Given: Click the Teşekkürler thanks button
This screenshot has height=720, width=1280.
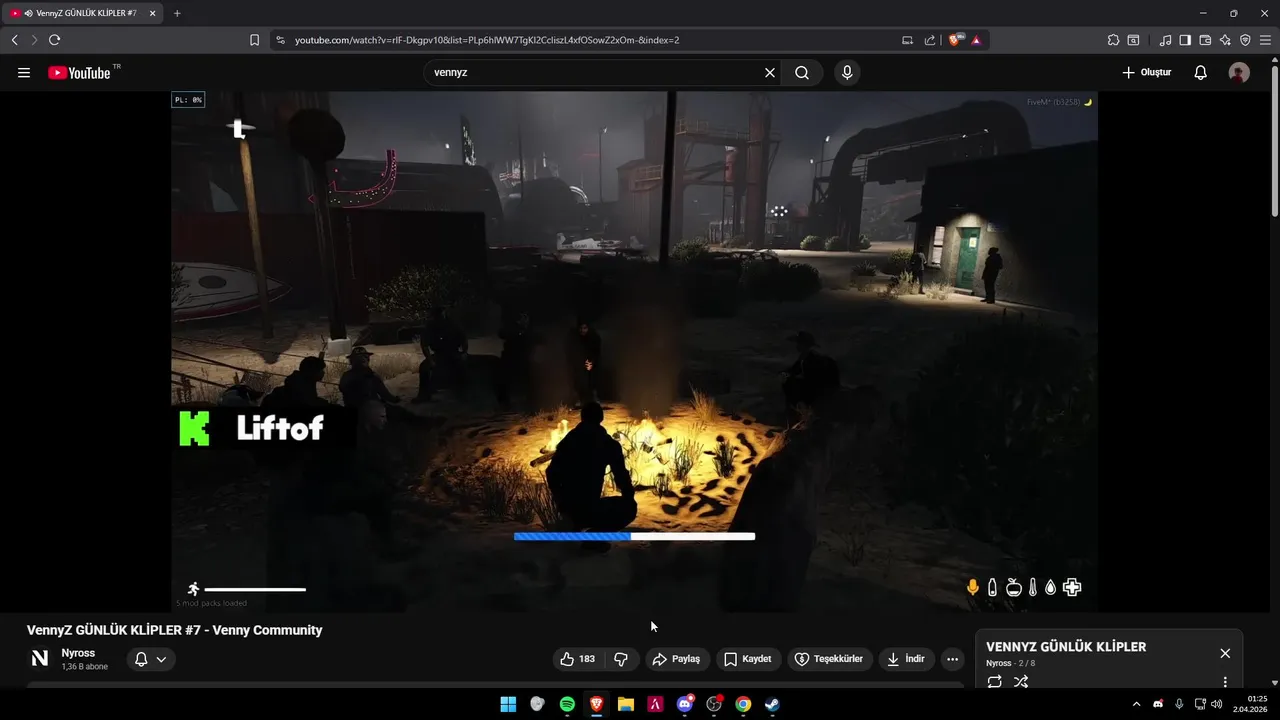Looking at the screenshot, I should 829,659.
